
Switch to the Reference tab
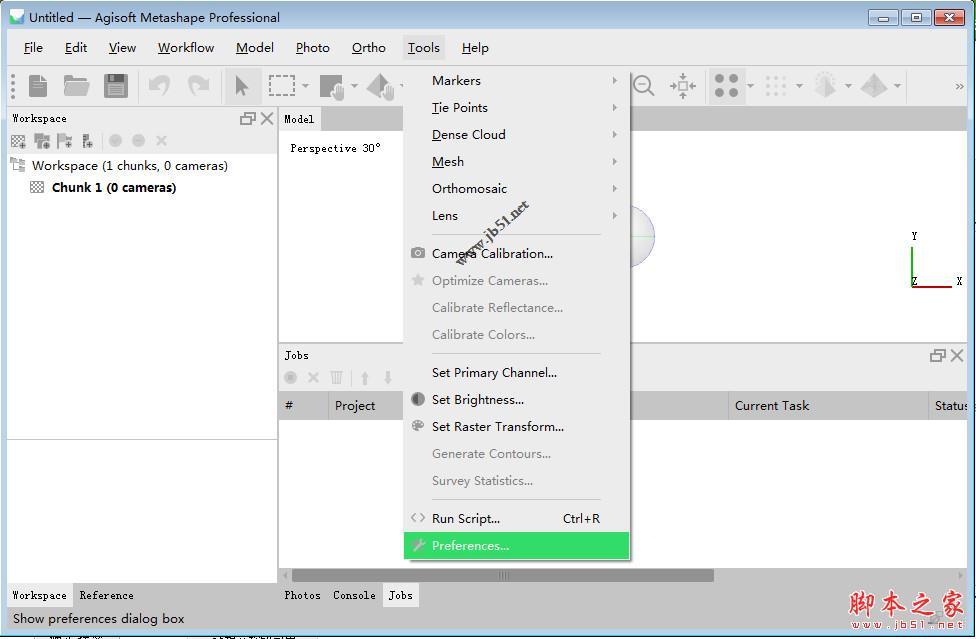106,595
